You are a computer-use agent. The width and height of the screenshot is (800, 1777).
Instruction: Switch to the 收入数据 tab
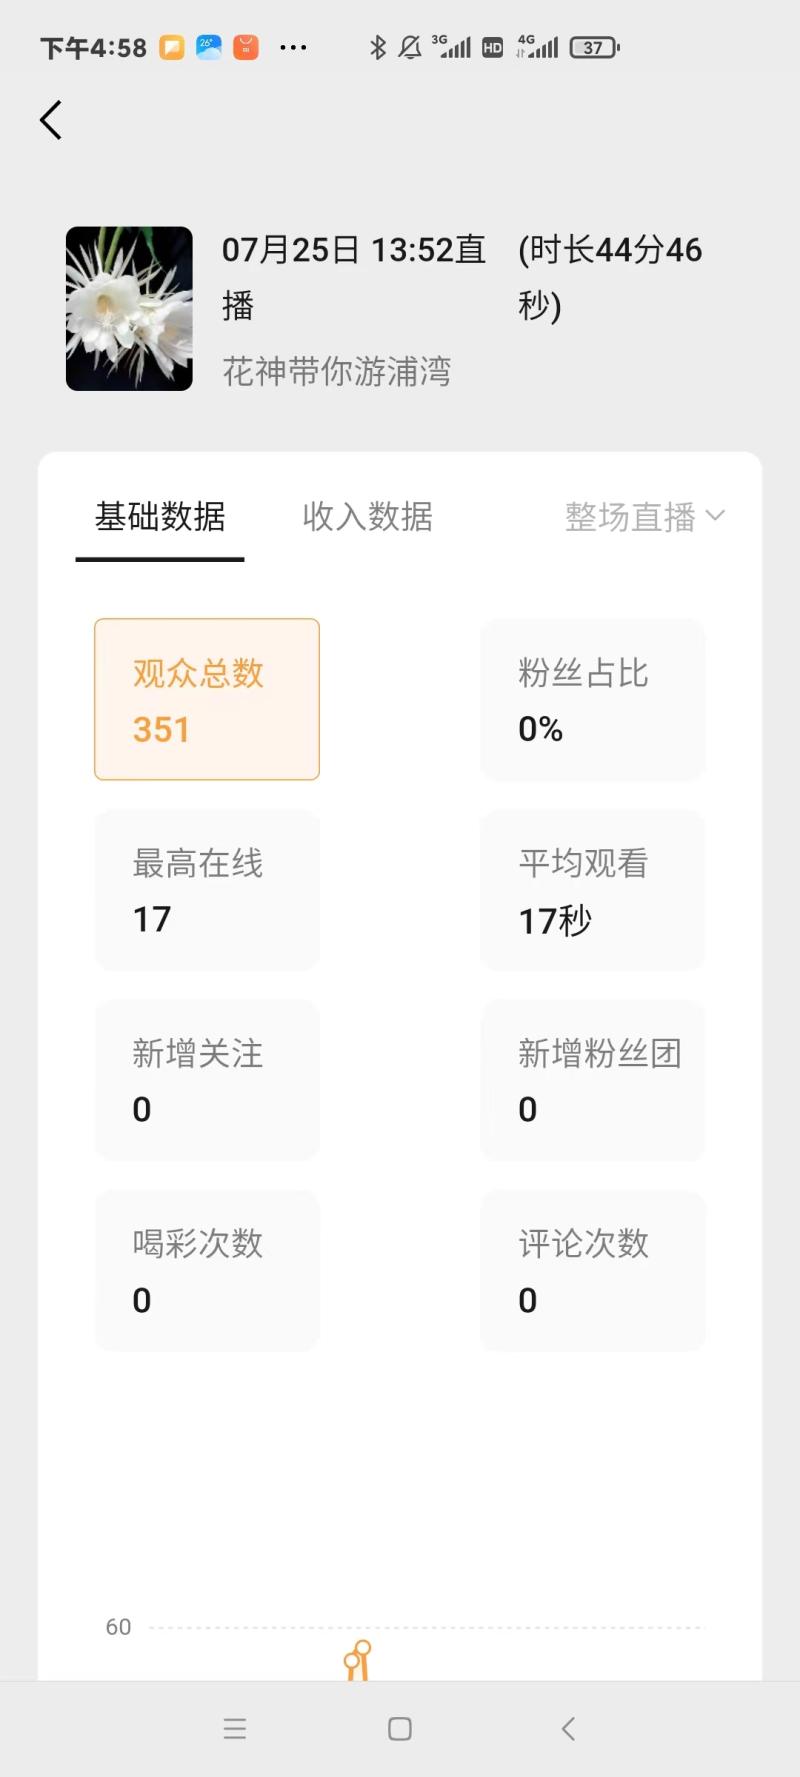pos(367,517)
